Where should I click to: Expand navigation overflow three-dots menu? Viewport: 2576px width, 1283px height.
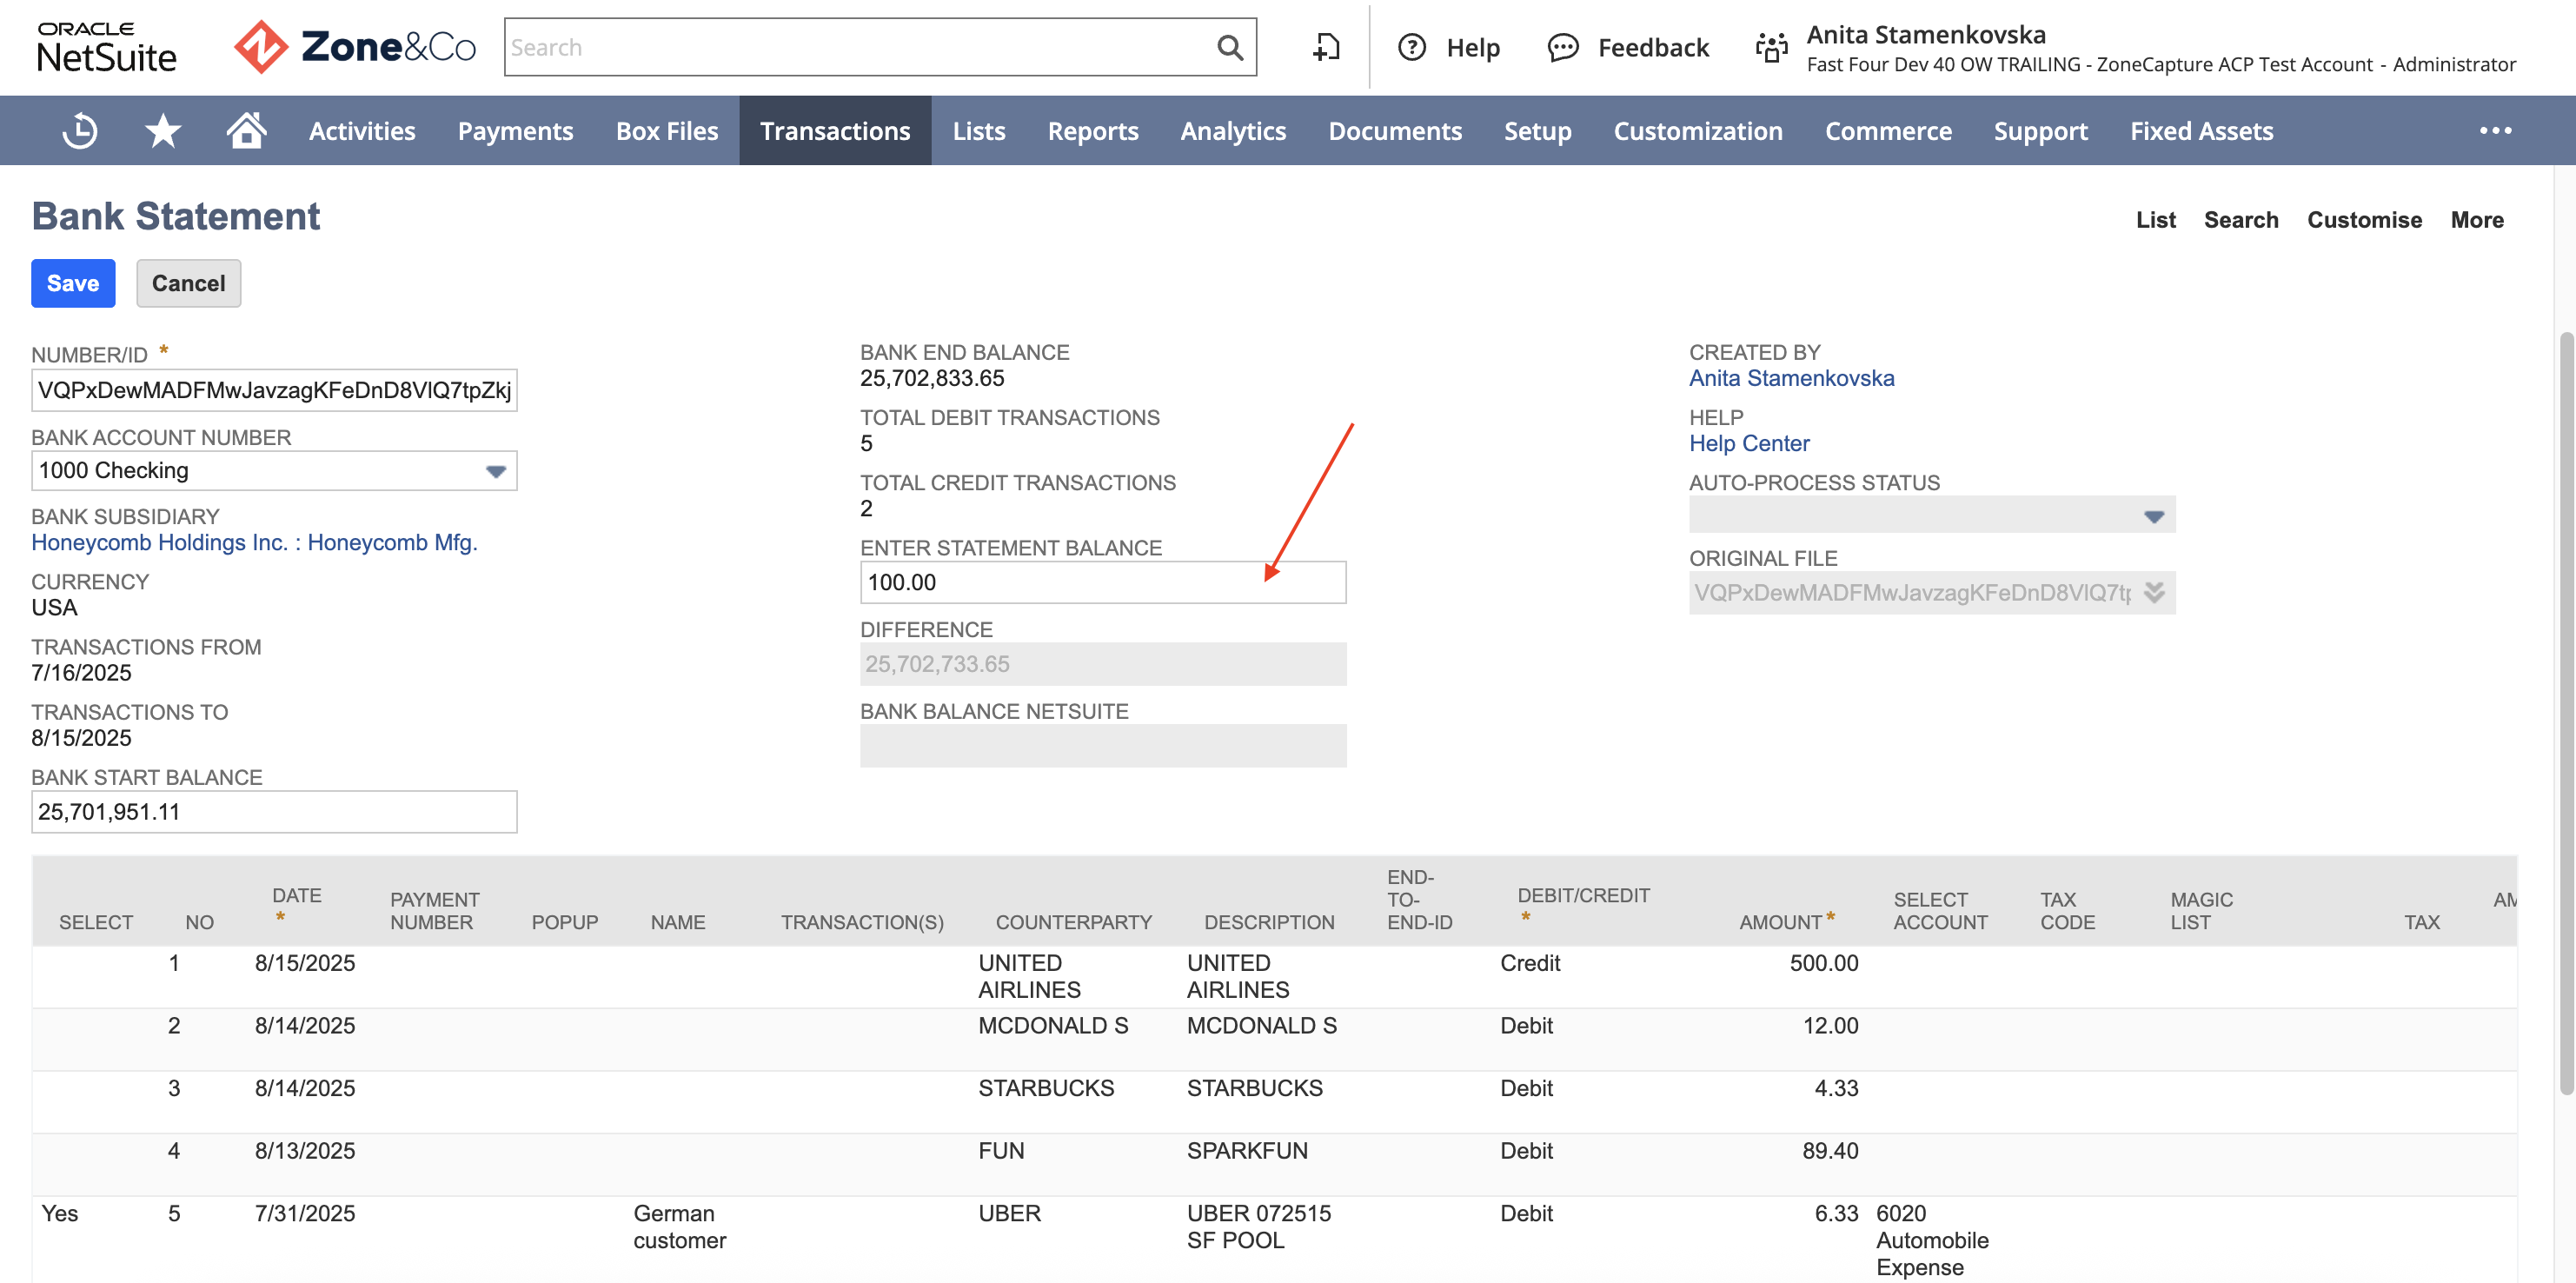2495,130
